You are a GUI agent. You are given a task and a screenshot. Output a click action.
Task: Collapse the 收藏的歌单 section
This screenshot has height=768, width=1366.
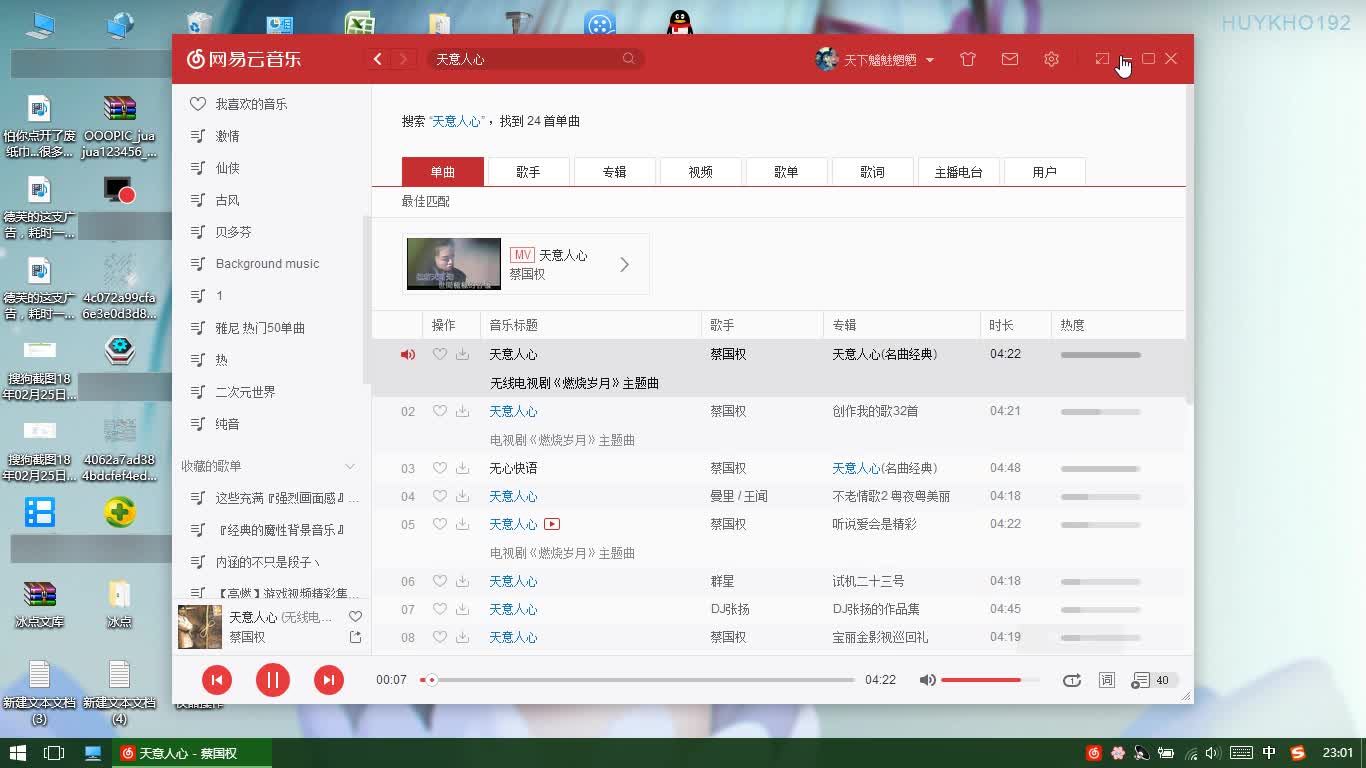click(350, 466)
